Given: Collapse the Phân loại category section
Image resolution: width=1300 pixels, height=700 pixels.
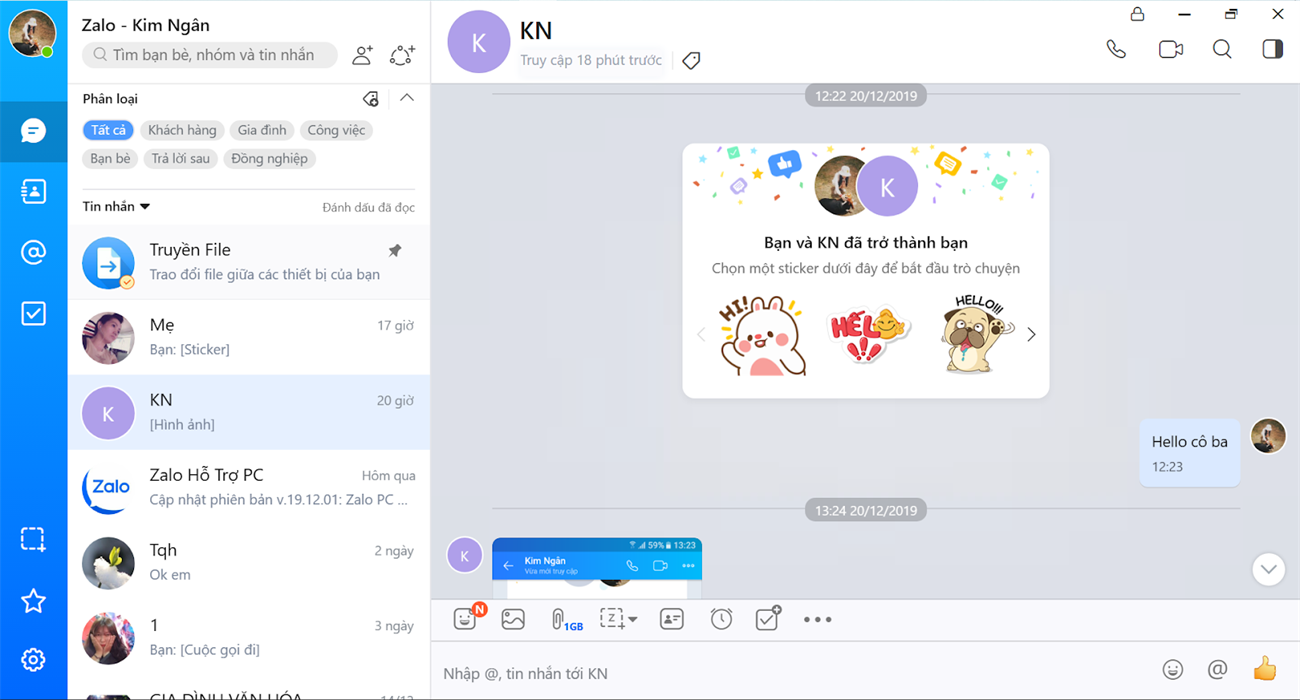Looking at the screenshot, I should [406, 98].
